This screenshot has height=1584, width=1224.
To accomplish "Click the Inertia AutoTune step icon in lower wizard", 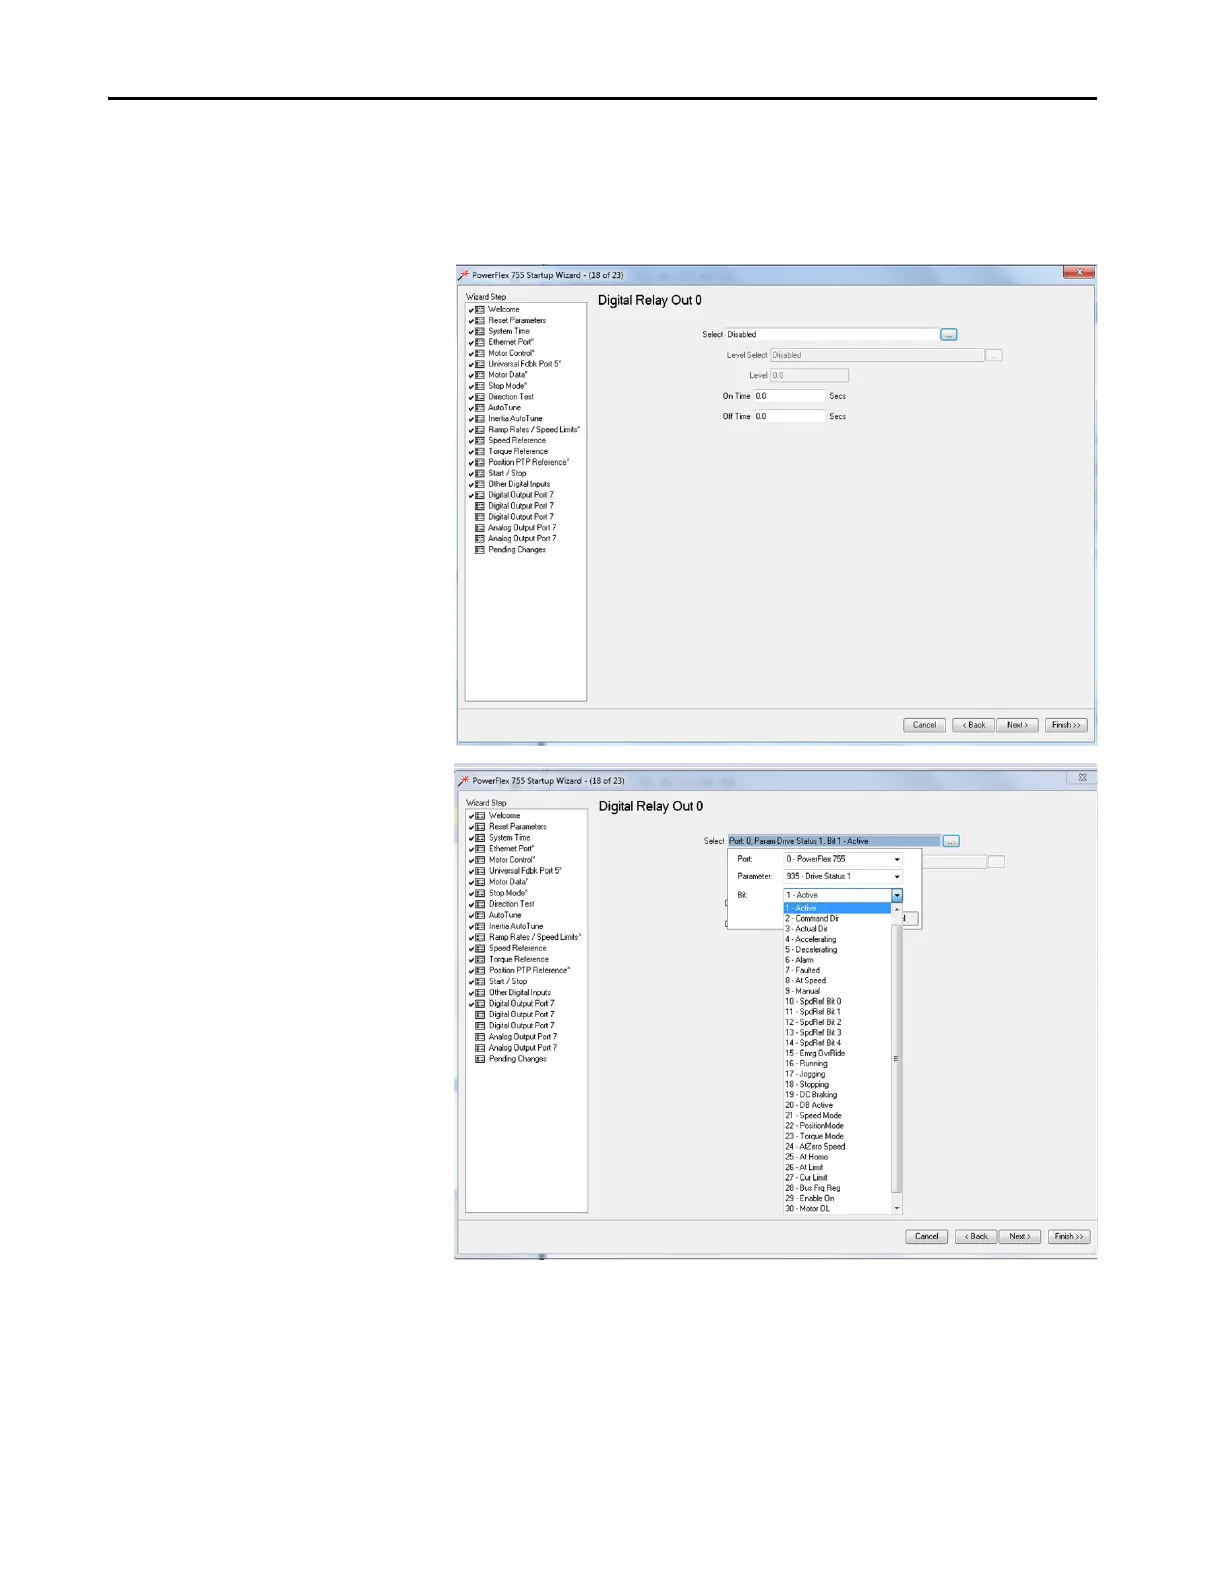I will click(x=481, y=926).
